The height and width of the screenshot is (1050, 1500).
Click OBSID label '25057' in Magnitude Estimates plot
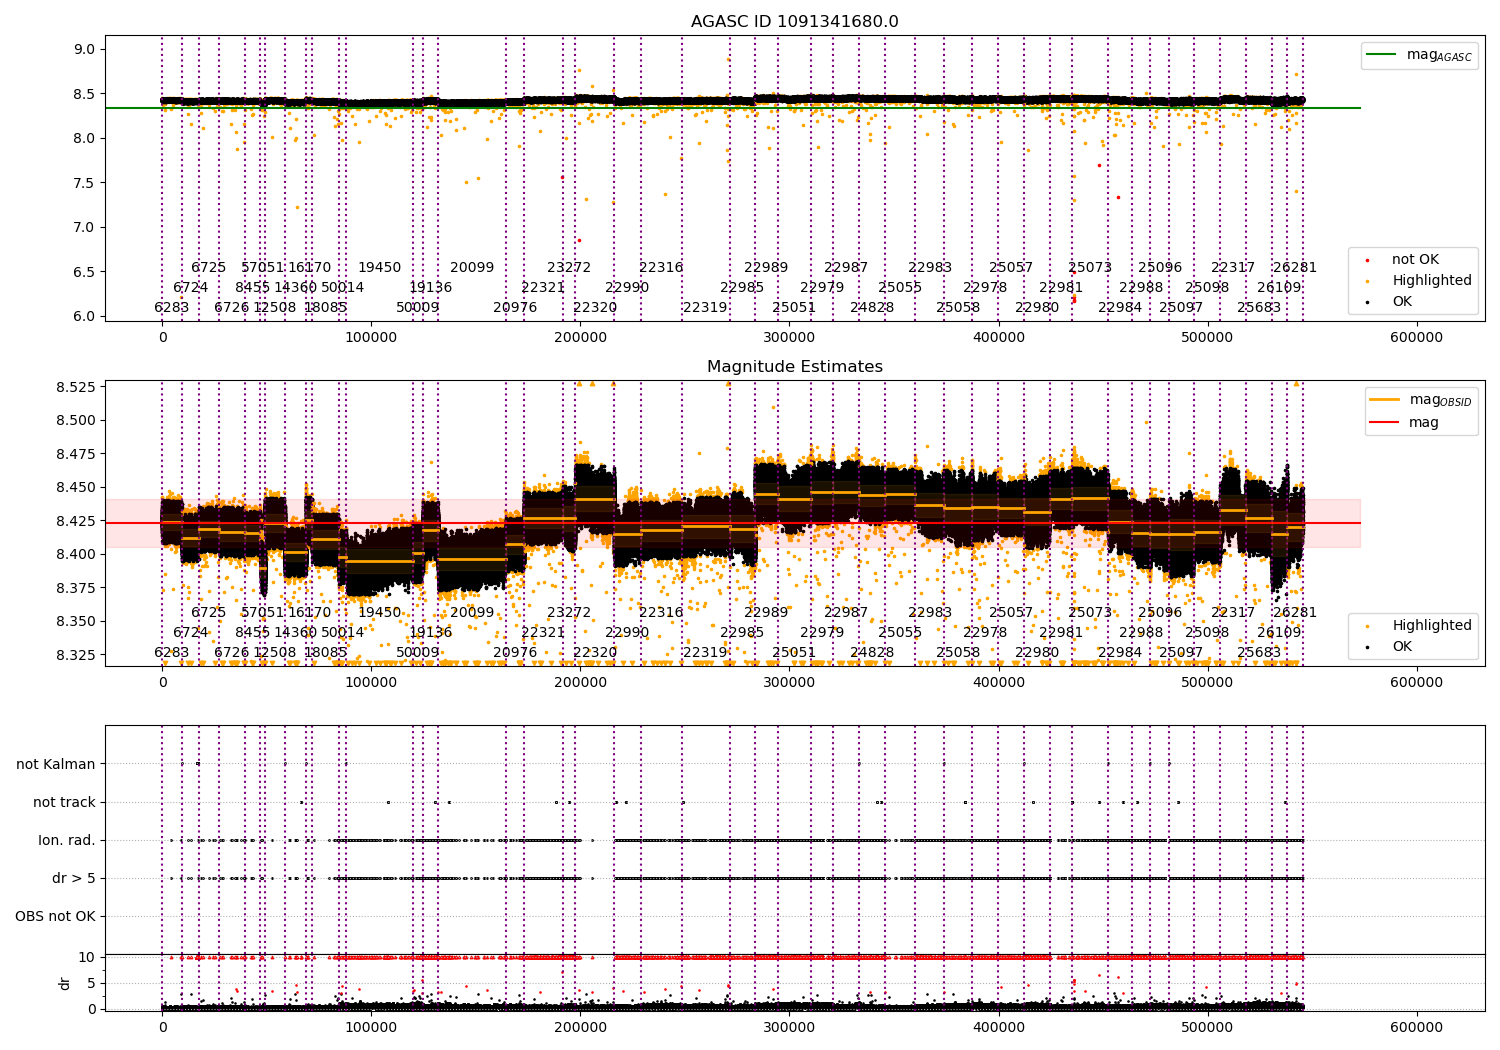1011,613
